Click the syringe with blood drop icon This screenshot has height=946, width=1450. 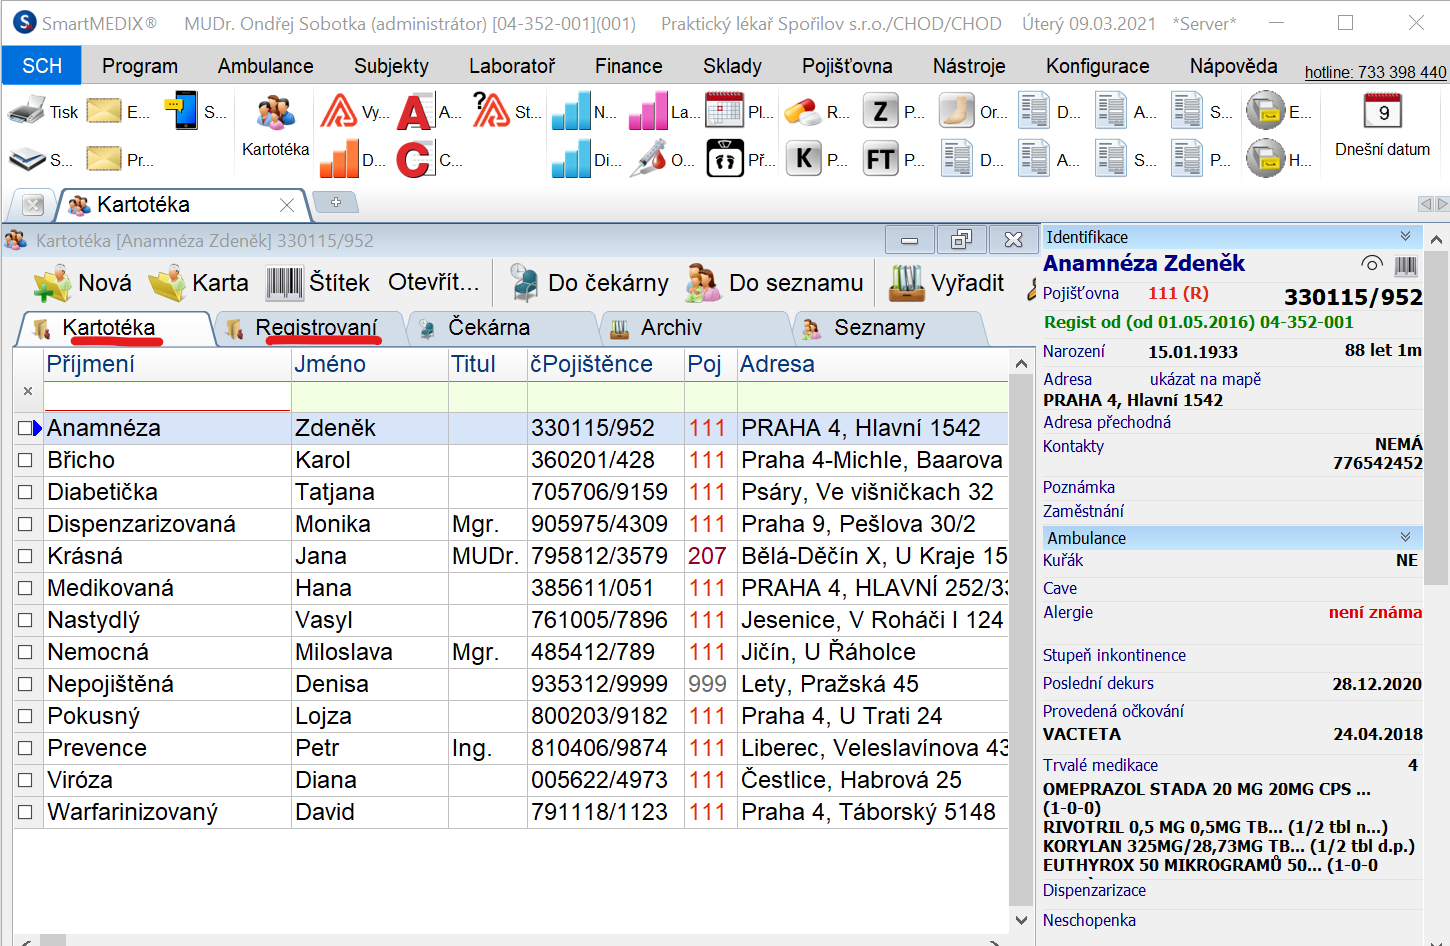(x=648, y=159)
